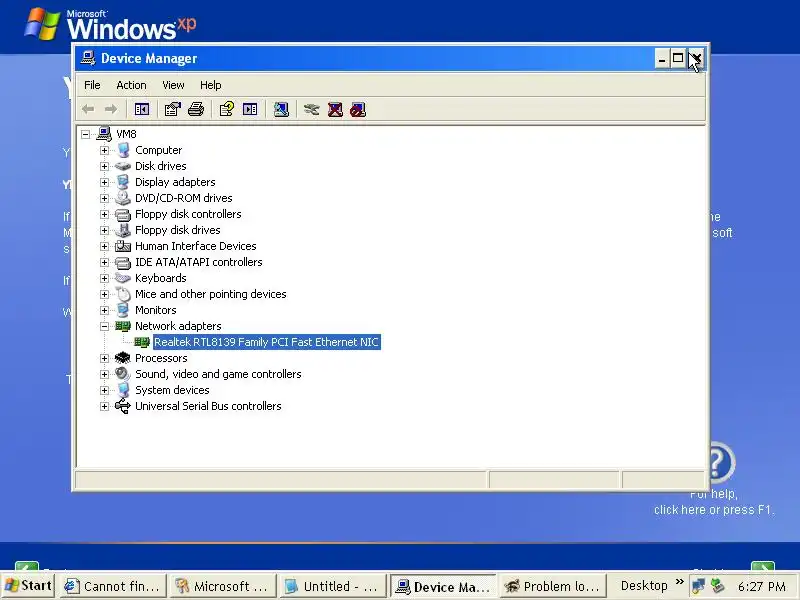800x600 pixels.
Task: Switch to the 'Cannot fin...' taskbar window
Action: pyautogui.click(x=113, y=586)
